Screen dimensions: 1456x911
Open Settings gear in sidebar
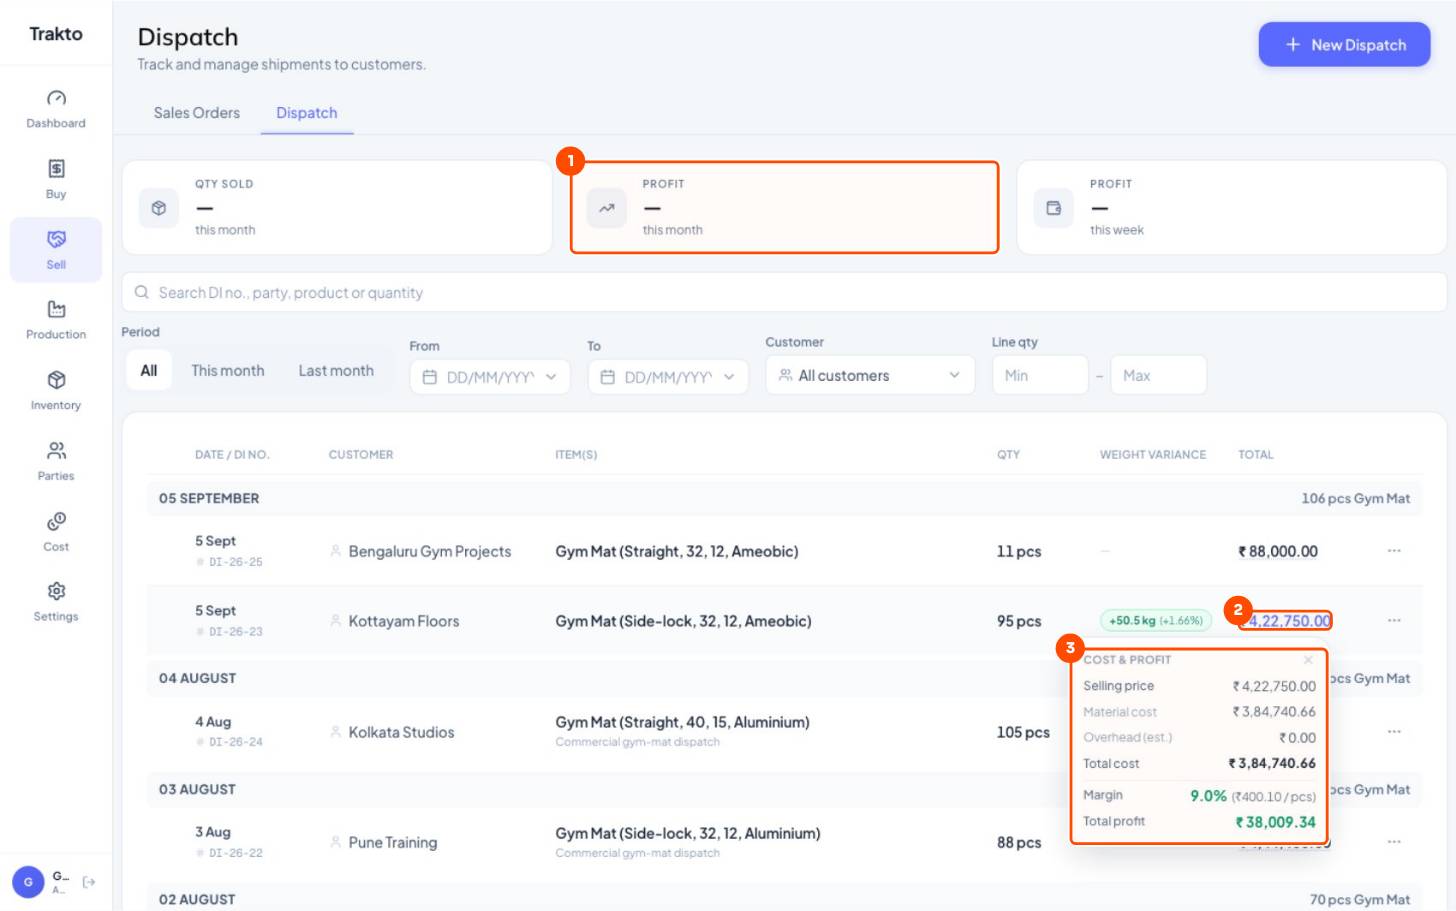point(56,591)
